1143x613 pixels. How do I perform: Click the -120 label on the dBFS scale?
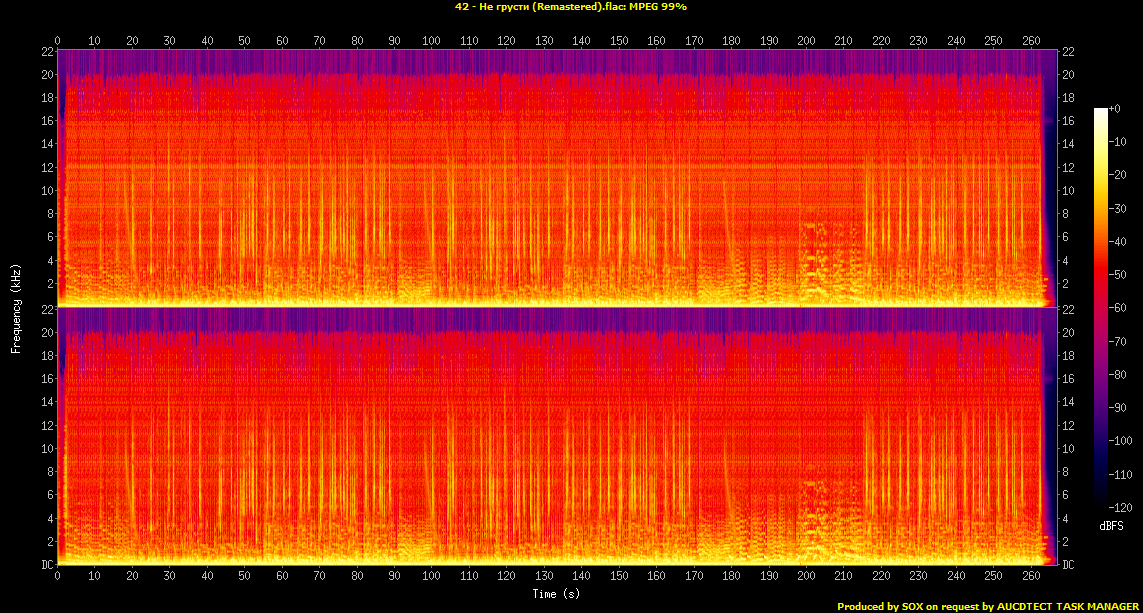point(1124,508)
